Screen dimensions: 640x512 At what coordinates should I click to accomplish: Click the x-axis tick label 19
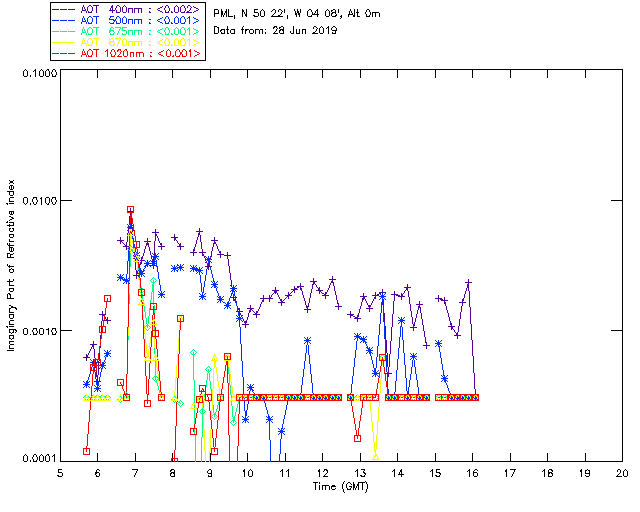coord(585,473)
